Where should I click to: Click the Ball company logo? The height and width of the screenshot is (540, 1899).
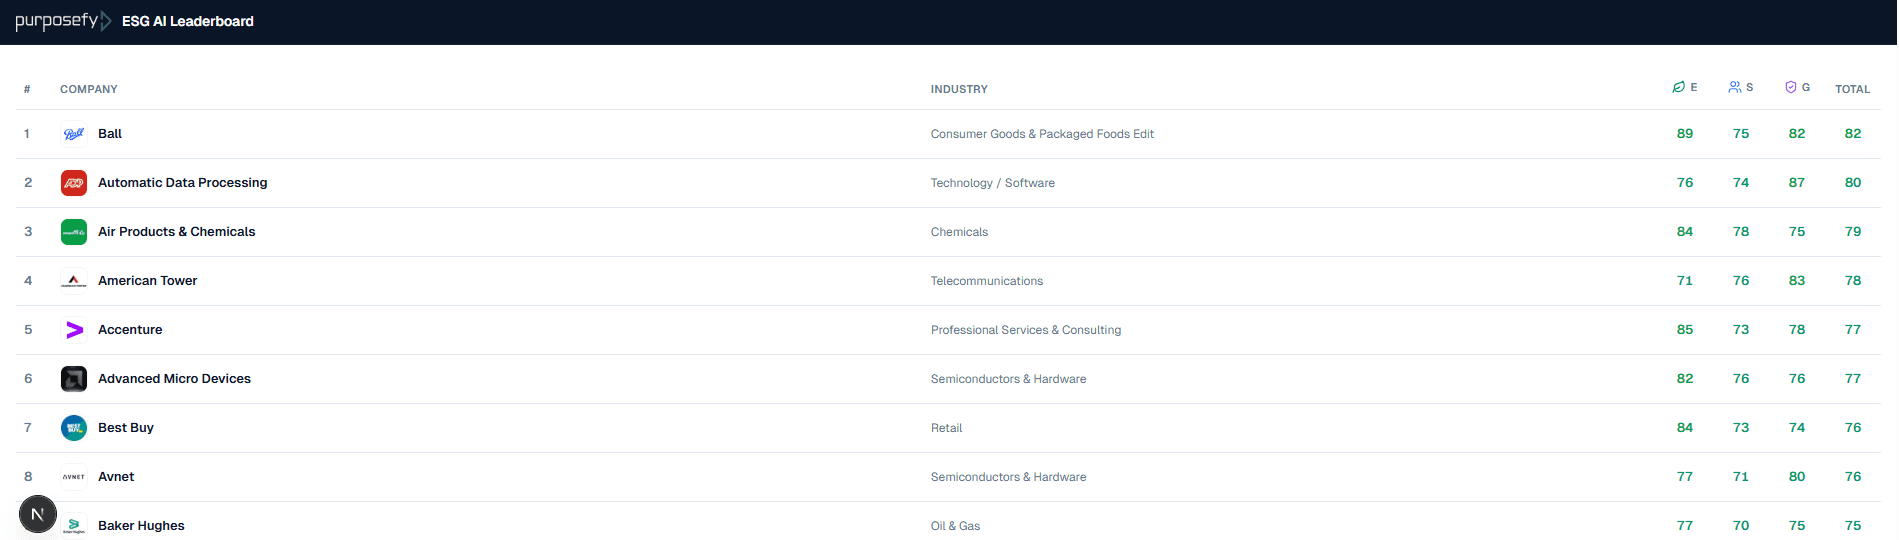pyautogui.click(x=74, y=134)
